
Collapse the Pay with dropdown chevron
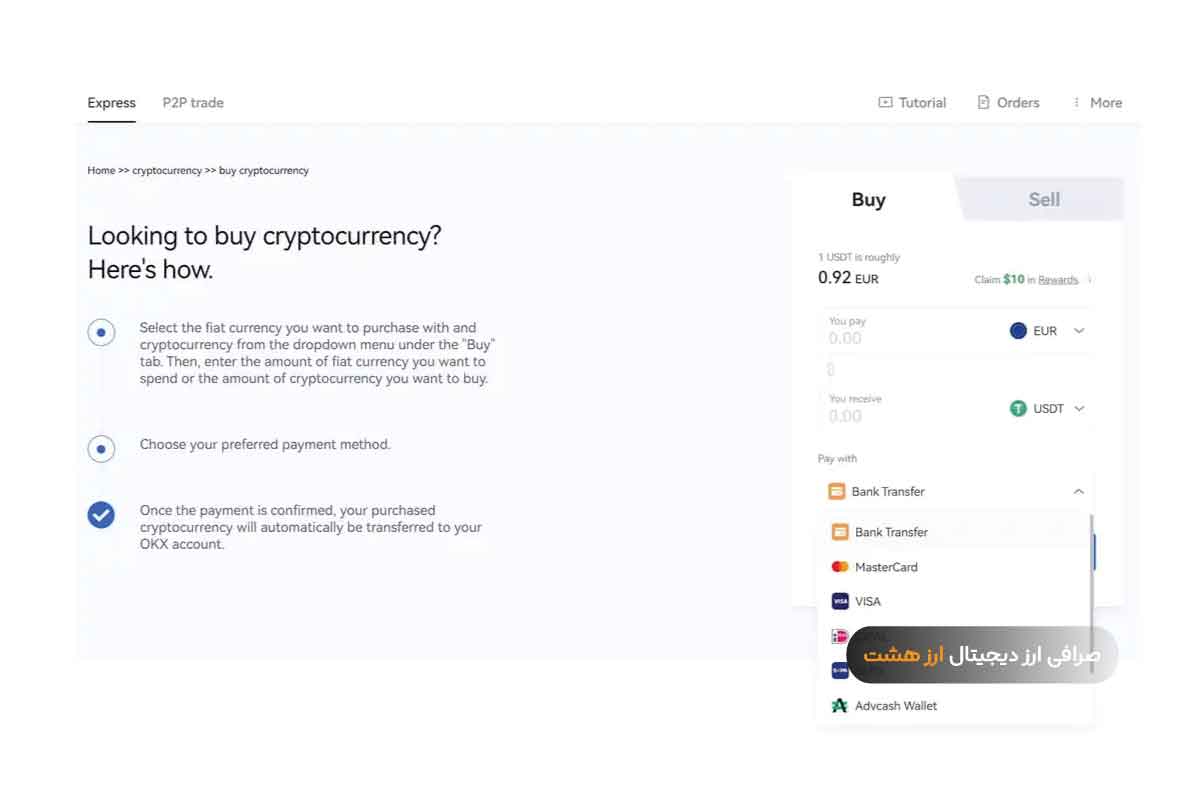1078,491
